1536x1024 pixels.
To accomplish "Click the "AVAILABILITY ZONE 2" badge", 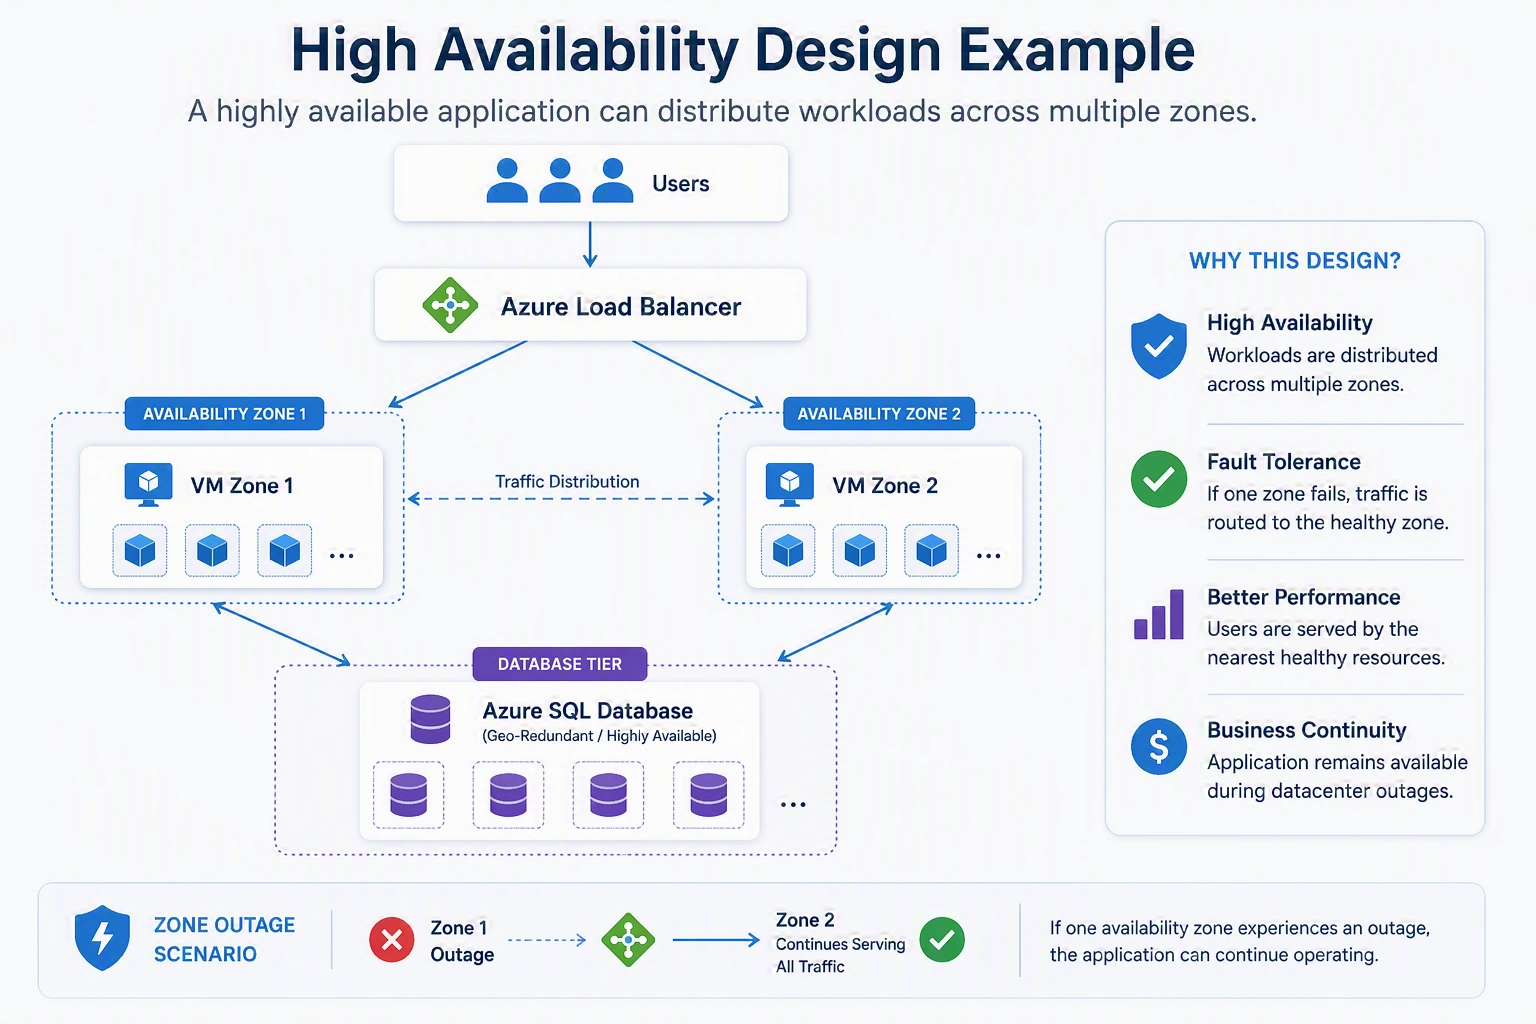I will click(878, 414).
